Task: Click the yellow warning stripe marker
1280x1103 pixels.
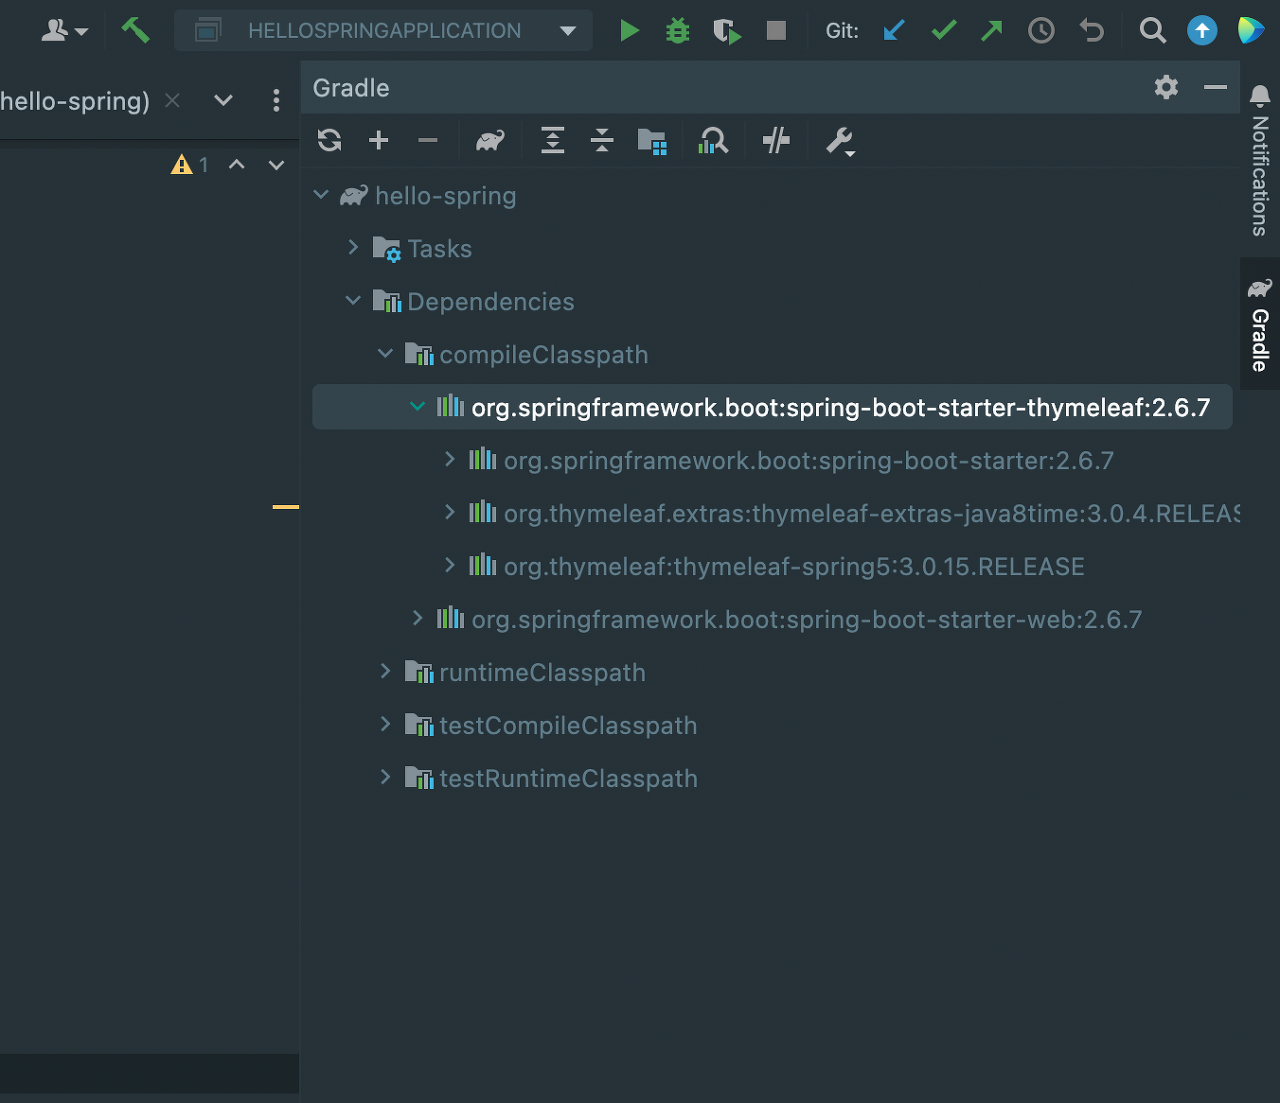Action: [286, 507]
